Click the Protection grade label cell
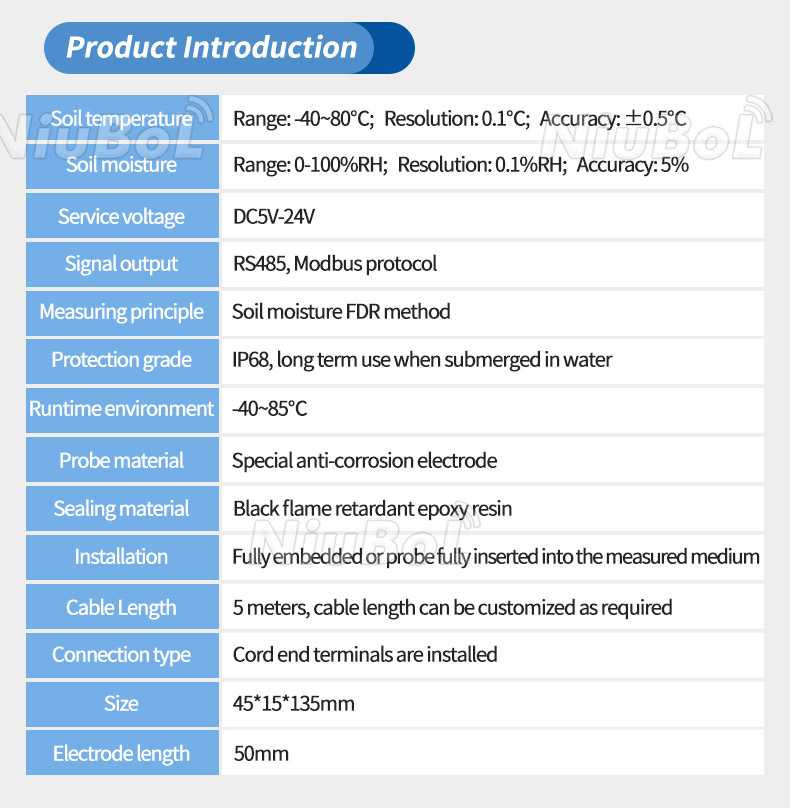Screen dimensions: 790x808 coord(122,360)
